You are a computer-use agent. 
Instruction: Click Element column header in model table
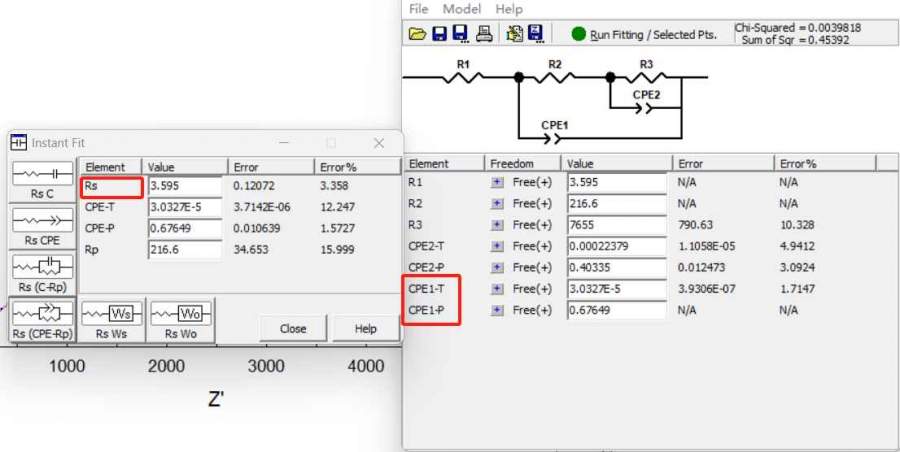[444, 164]
